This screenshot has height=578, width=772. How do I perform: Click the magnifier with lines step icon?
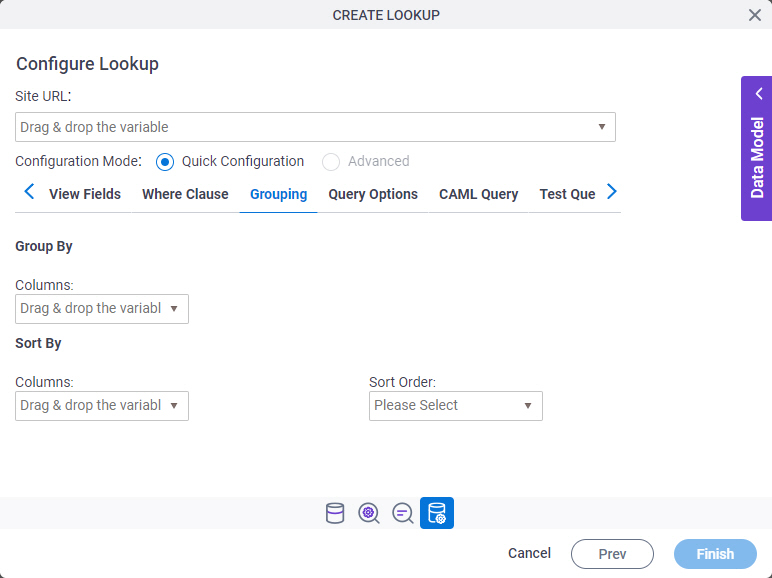pos(403,513)
